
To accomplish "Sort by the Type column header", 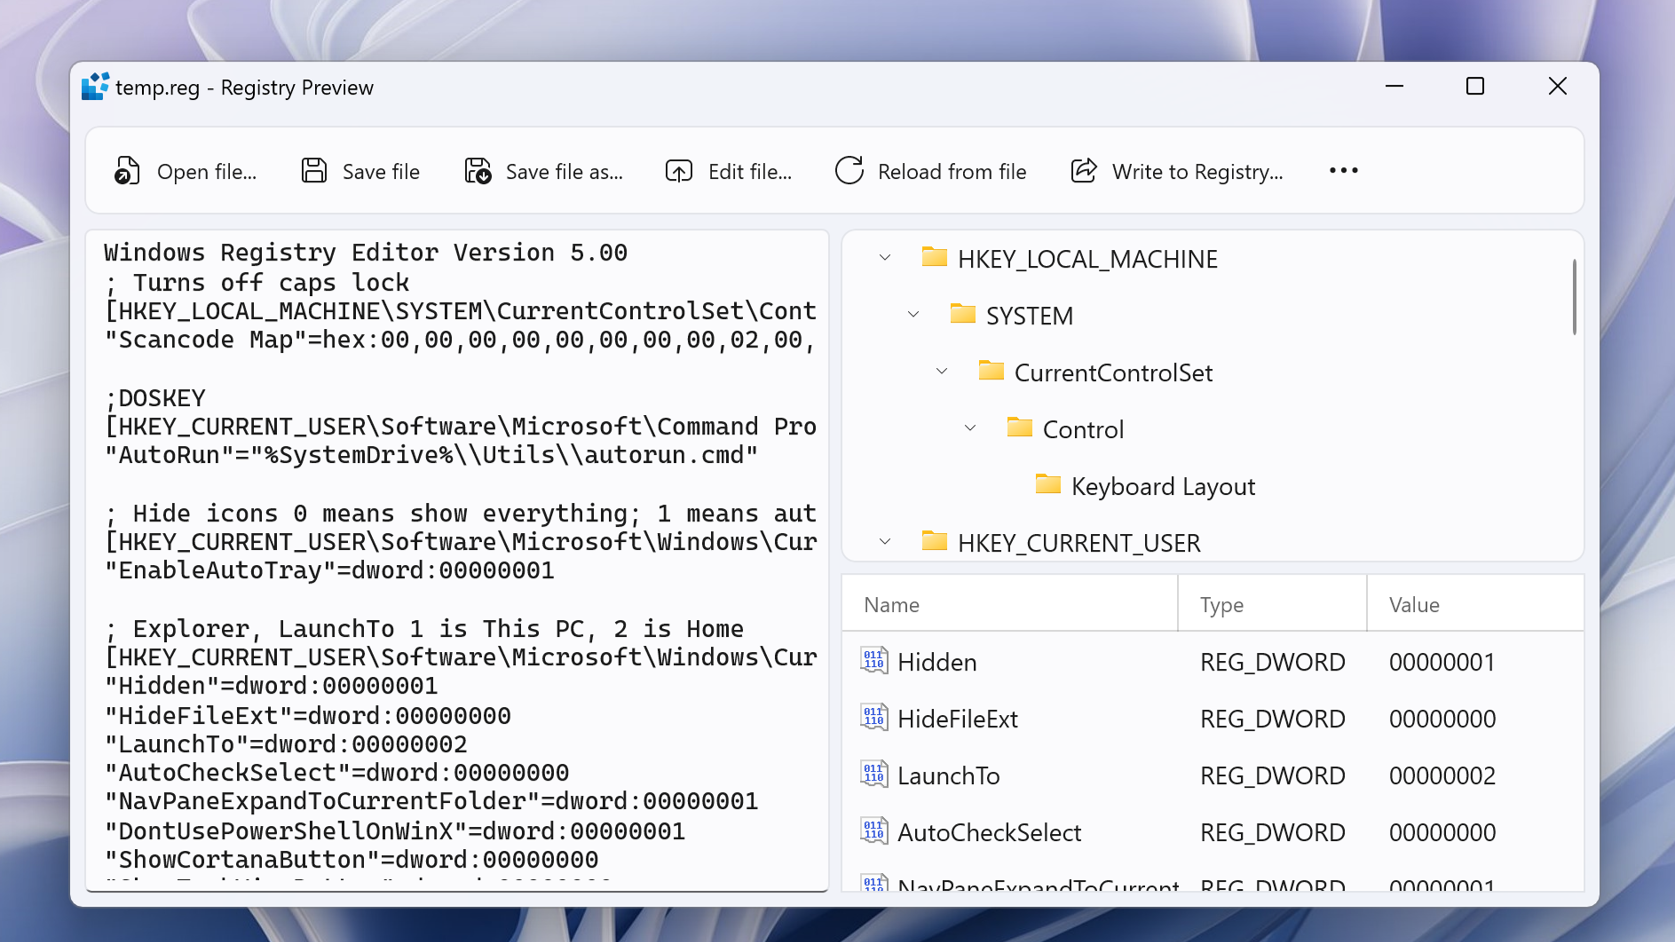I will [1272, 604].
